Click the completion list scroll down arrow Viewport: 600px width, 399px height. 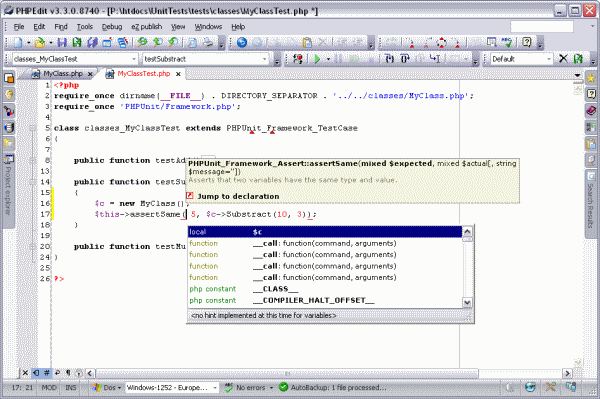(467, 303)
